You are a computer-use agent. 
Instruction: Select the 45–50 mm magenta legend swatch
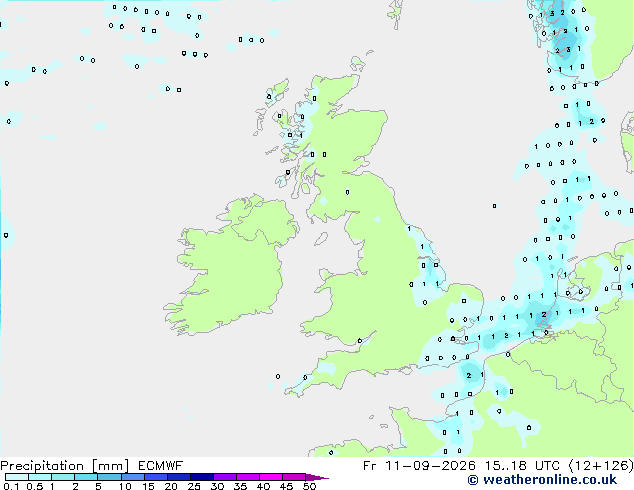pyautogui.click(x=294, y=477)
